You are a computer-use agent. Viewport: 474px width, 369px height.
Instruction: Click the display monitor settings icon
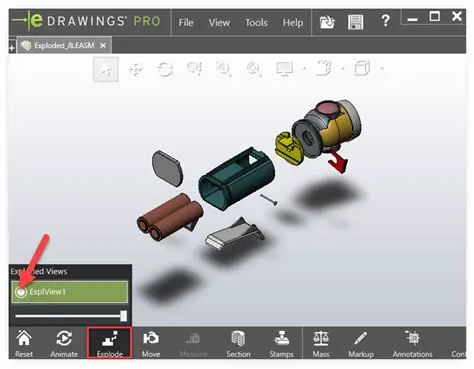(x=284, y=69)
